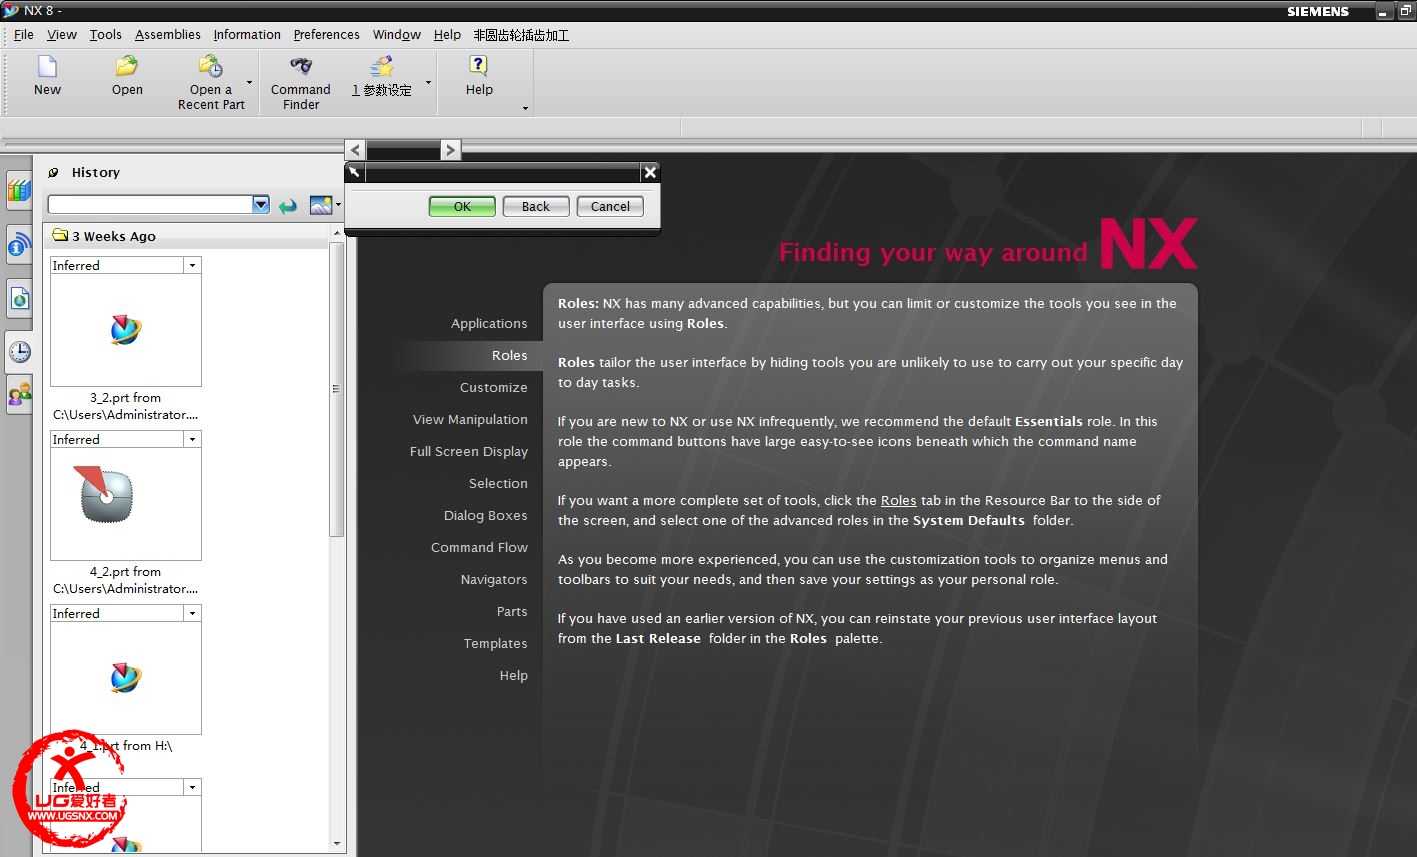Click the History refresh arrow icon
Screen dimensions: 1417x857
tap(288, 205)
